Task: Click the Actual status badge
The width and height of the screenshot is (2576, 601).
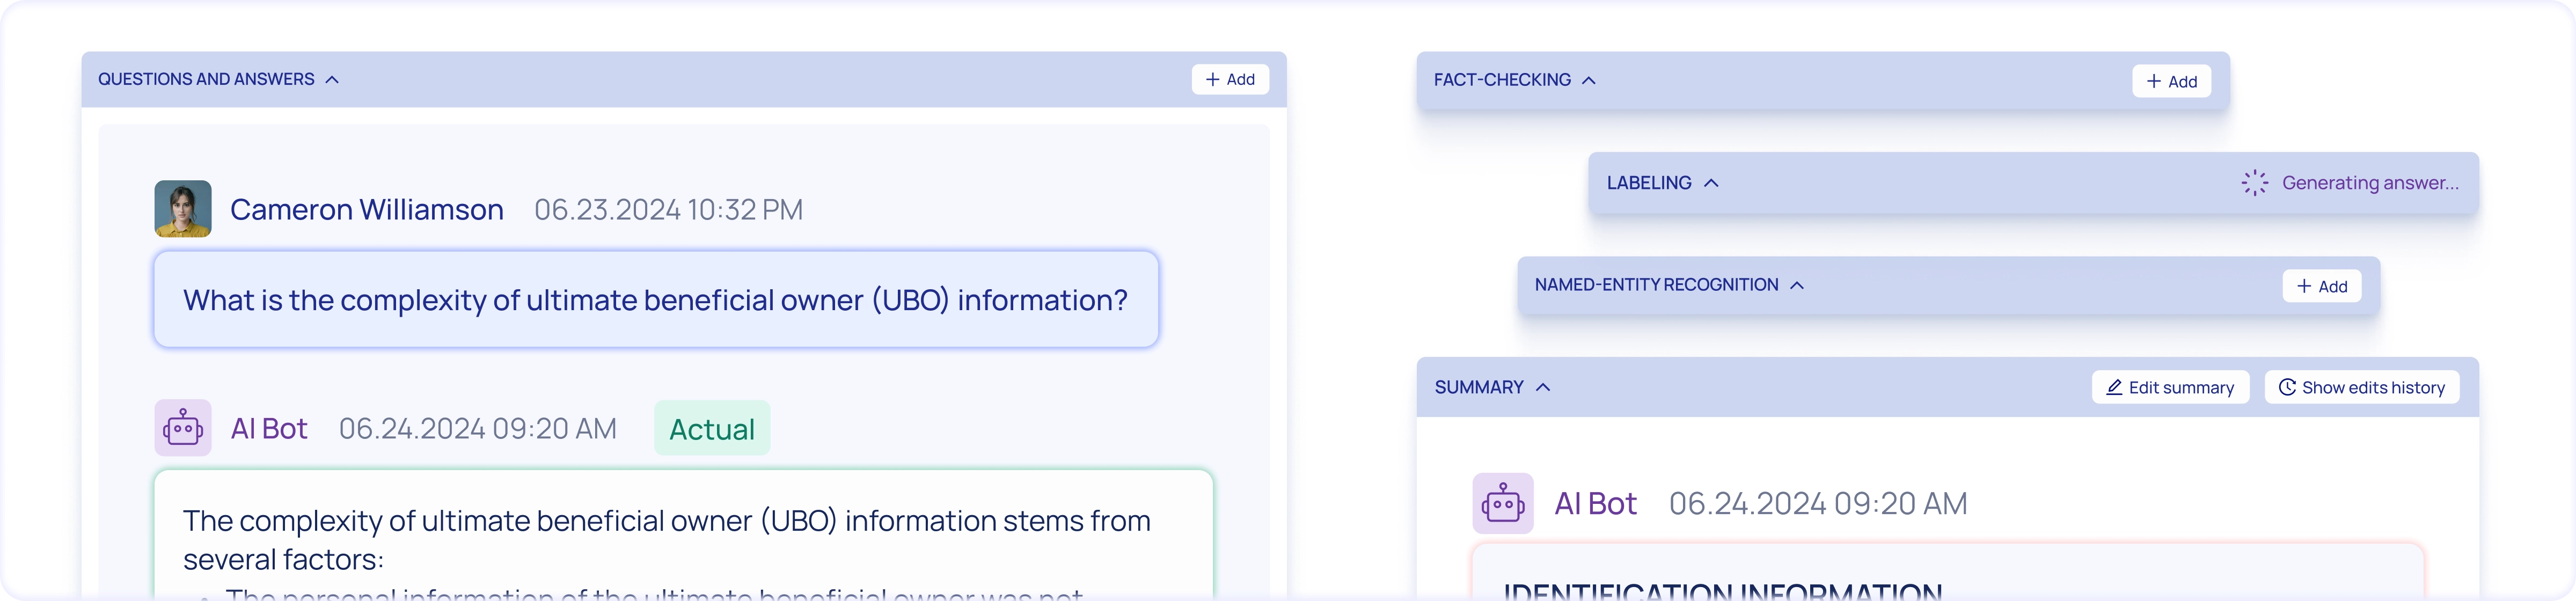Action: tap(712, 428)
